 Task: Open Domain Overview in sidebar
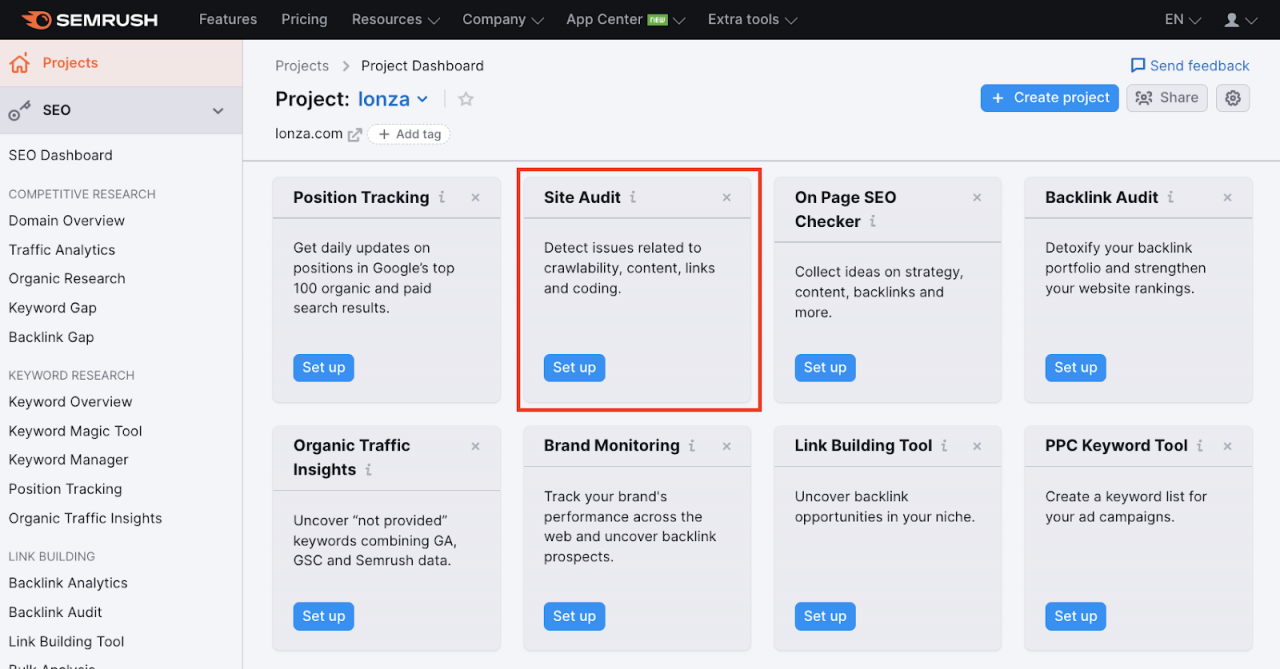pyautogui.click(x=67, y=221)
